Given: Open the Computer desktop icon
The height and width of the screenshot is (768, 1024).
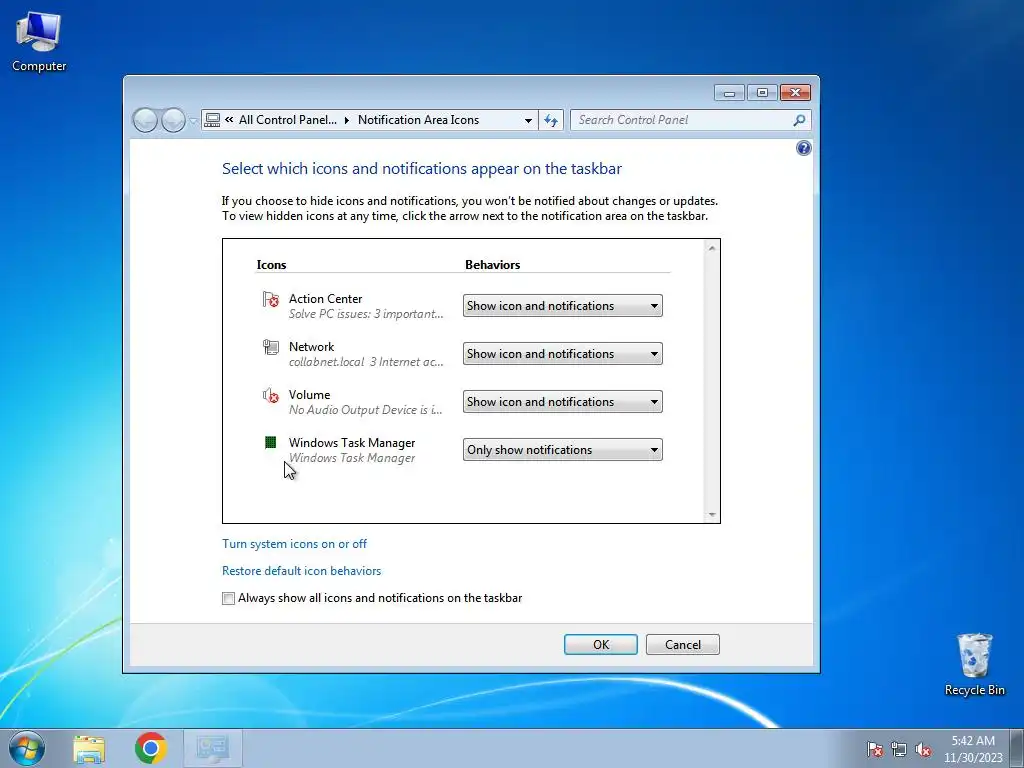Looking at the screenshot, I should [x=39, y=42].
